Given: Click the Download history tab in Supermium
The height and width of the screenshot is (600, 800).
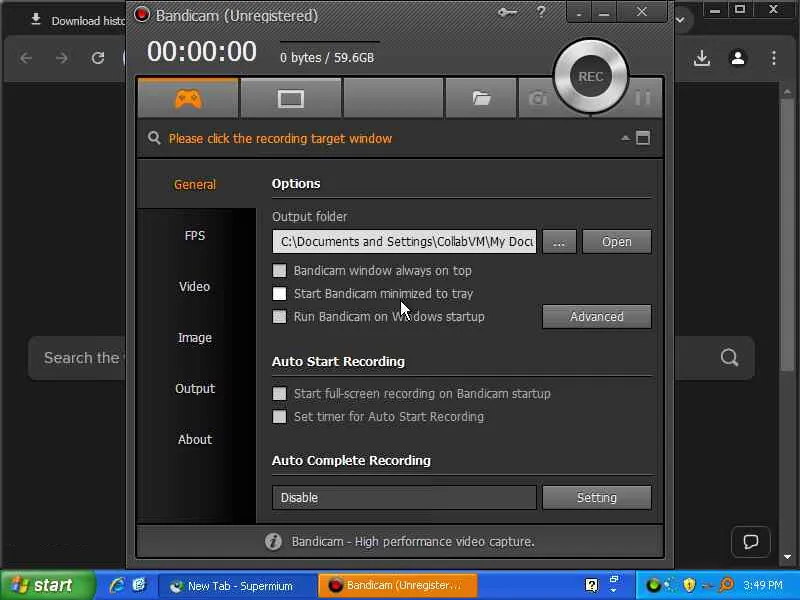Looking at the screenshot, I should click(77, 20).
